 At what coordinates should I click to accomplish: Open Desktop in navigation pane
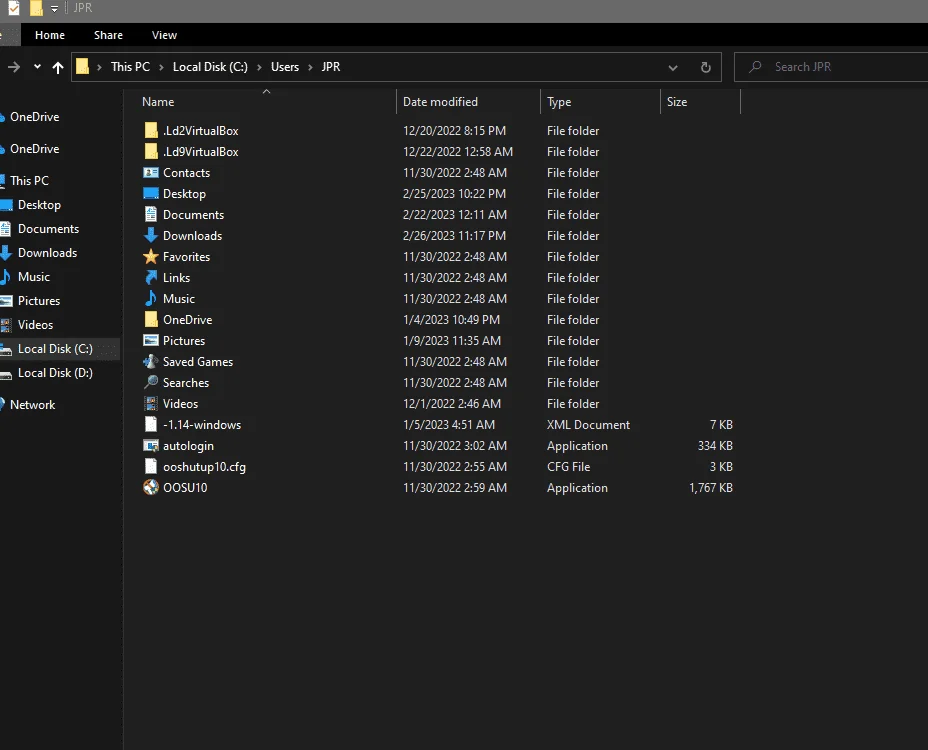[x=39, y=205]
